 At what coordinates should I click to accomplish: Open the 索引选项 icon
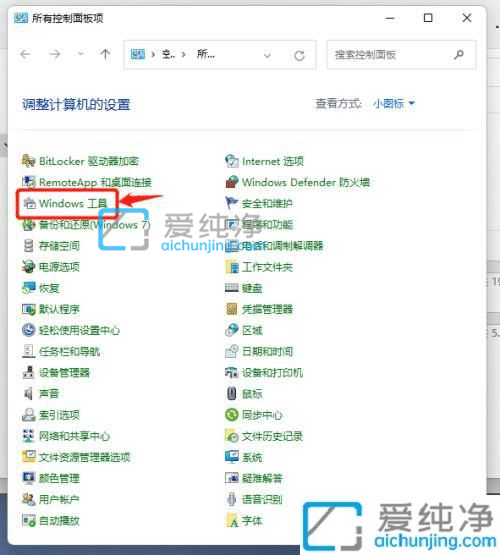click(x=29, y=415)
